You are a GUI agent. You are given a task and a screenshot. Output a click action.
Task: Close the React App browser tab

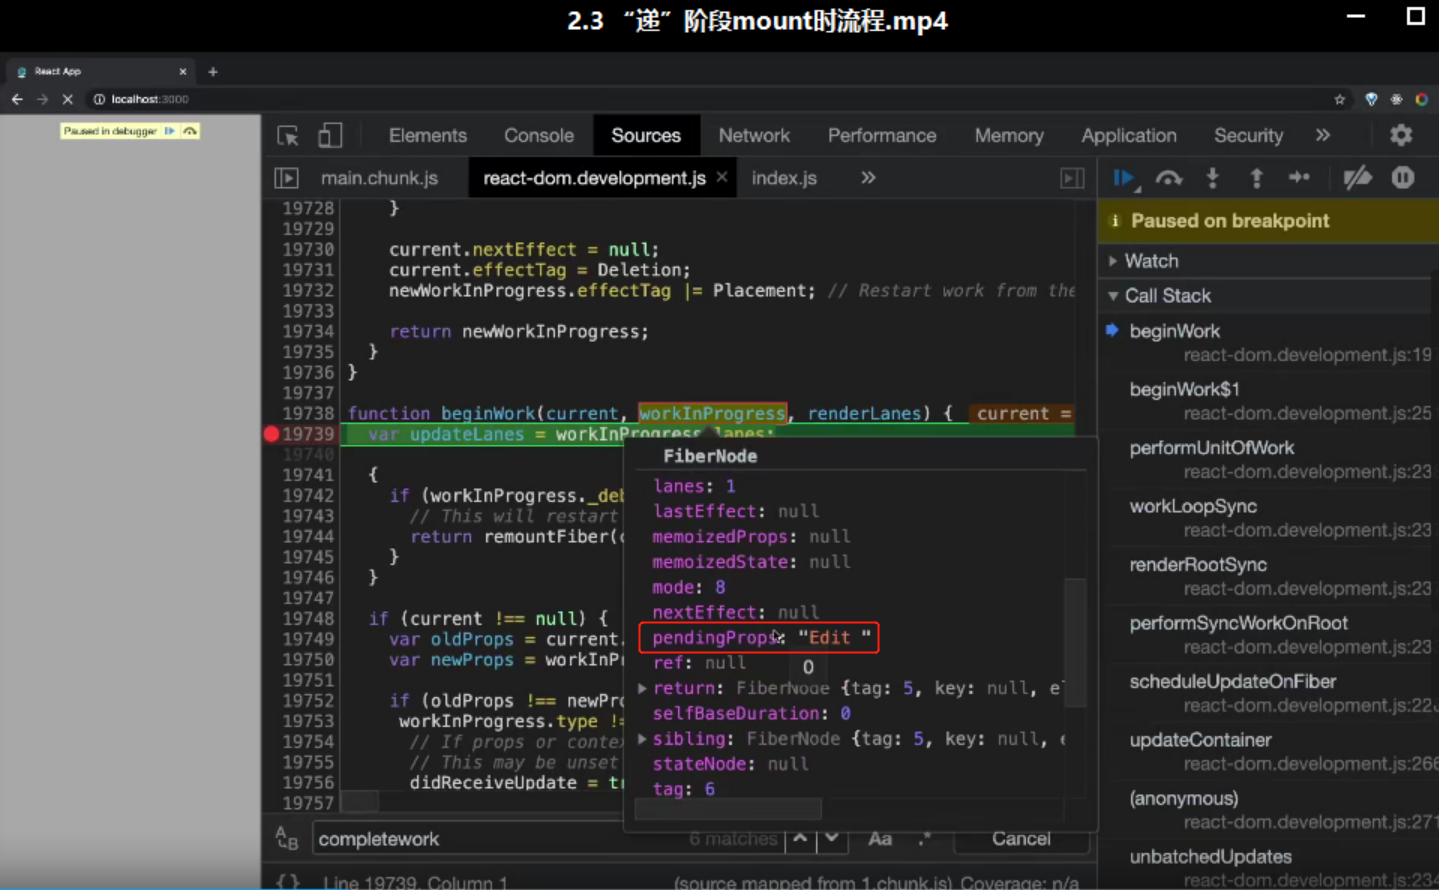coord(183,71)
